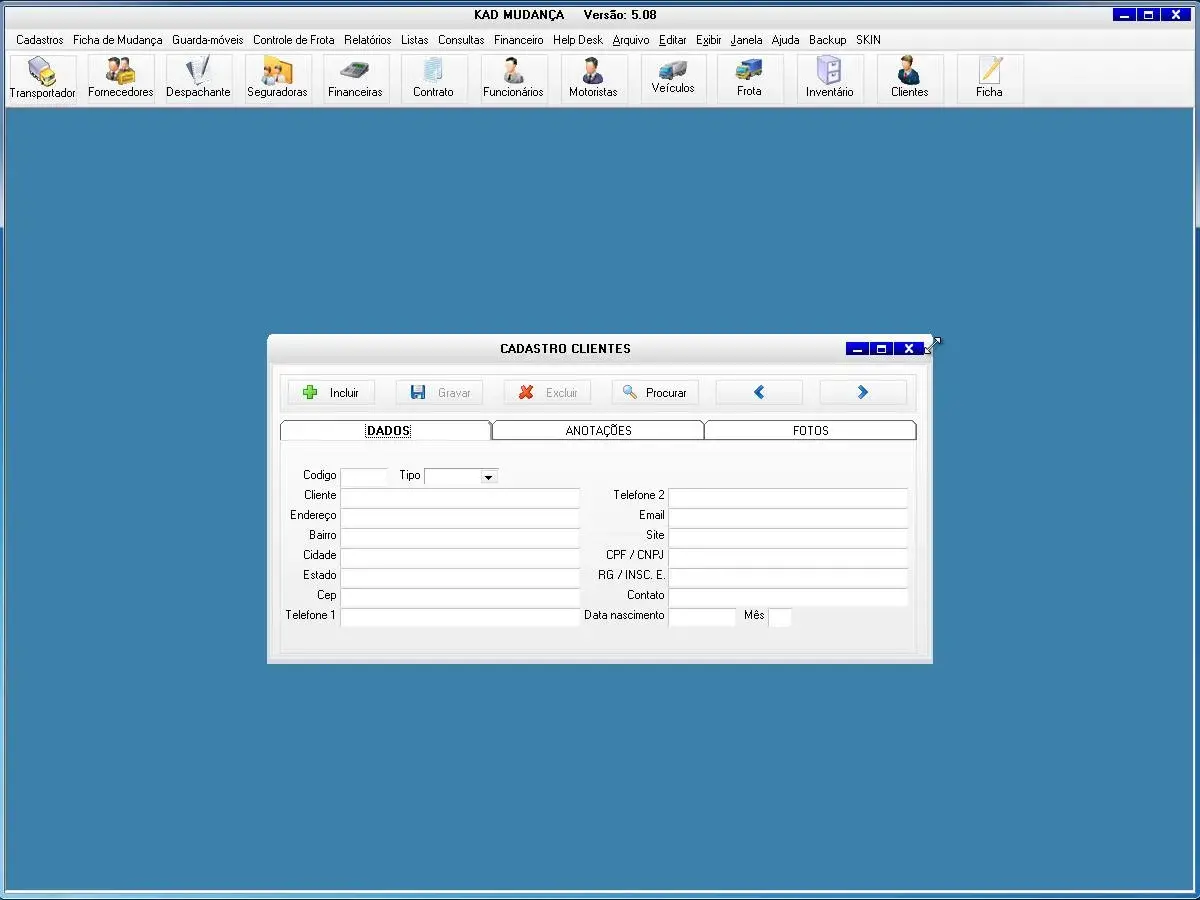Click the Gravar save button
The image size is (1200, 900).
pos(439,392)
